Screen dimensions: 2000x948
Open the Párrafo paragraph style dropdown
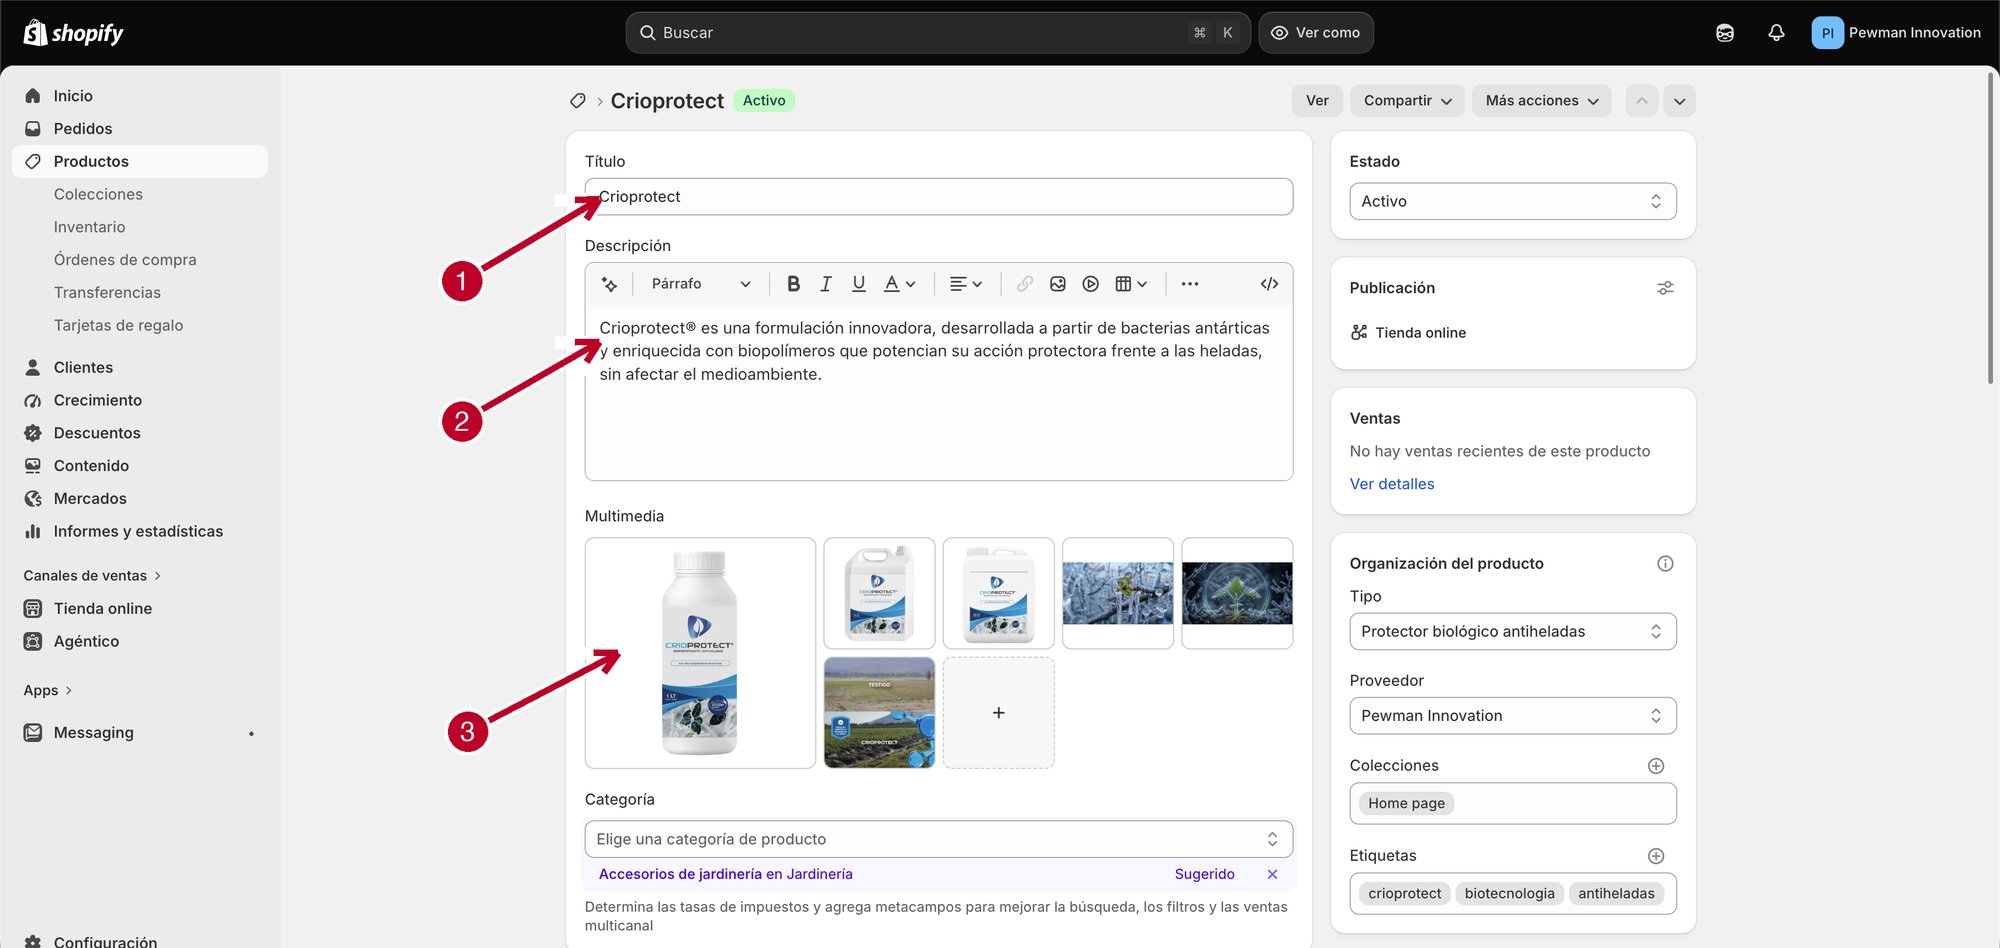point(700,284)
